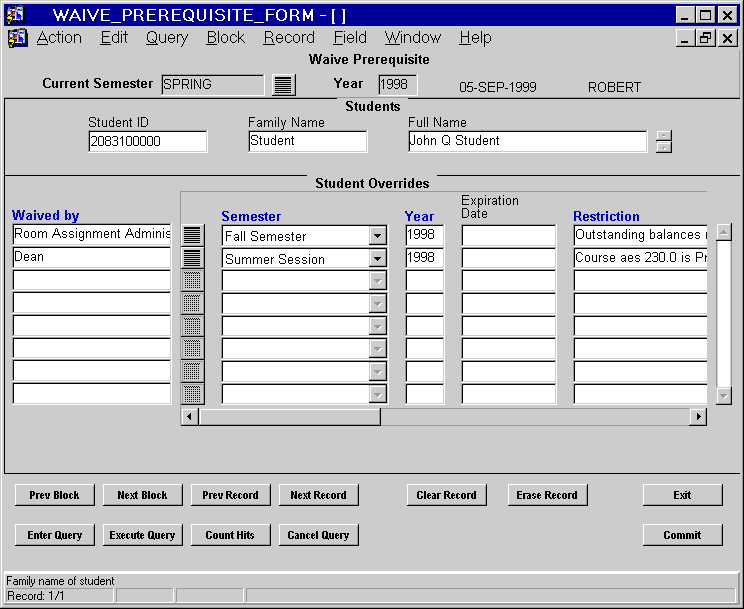
Task: Click down arrow next to Full Name
Action: point(664,147)
